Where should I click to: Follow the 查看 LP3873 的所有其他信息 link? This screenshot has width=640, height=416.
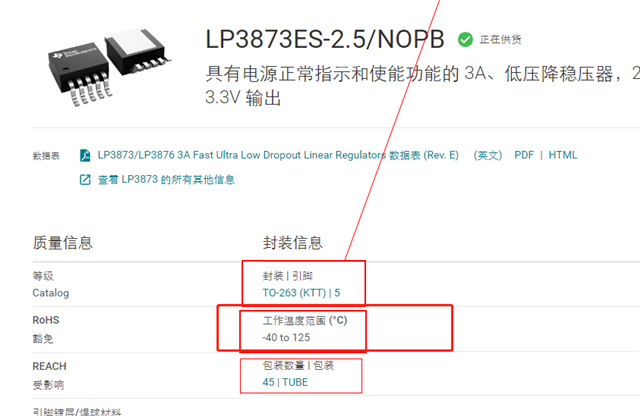point(166,180)
